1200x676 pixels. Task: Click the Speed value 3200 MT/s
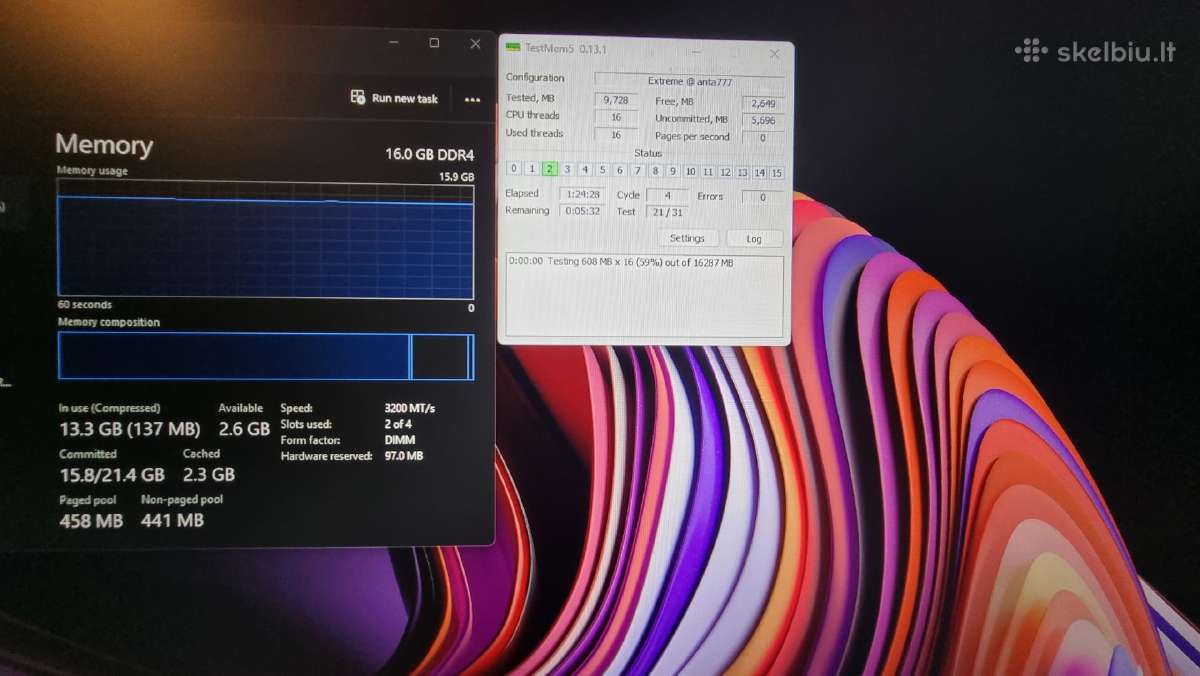[x=410, y=408]
